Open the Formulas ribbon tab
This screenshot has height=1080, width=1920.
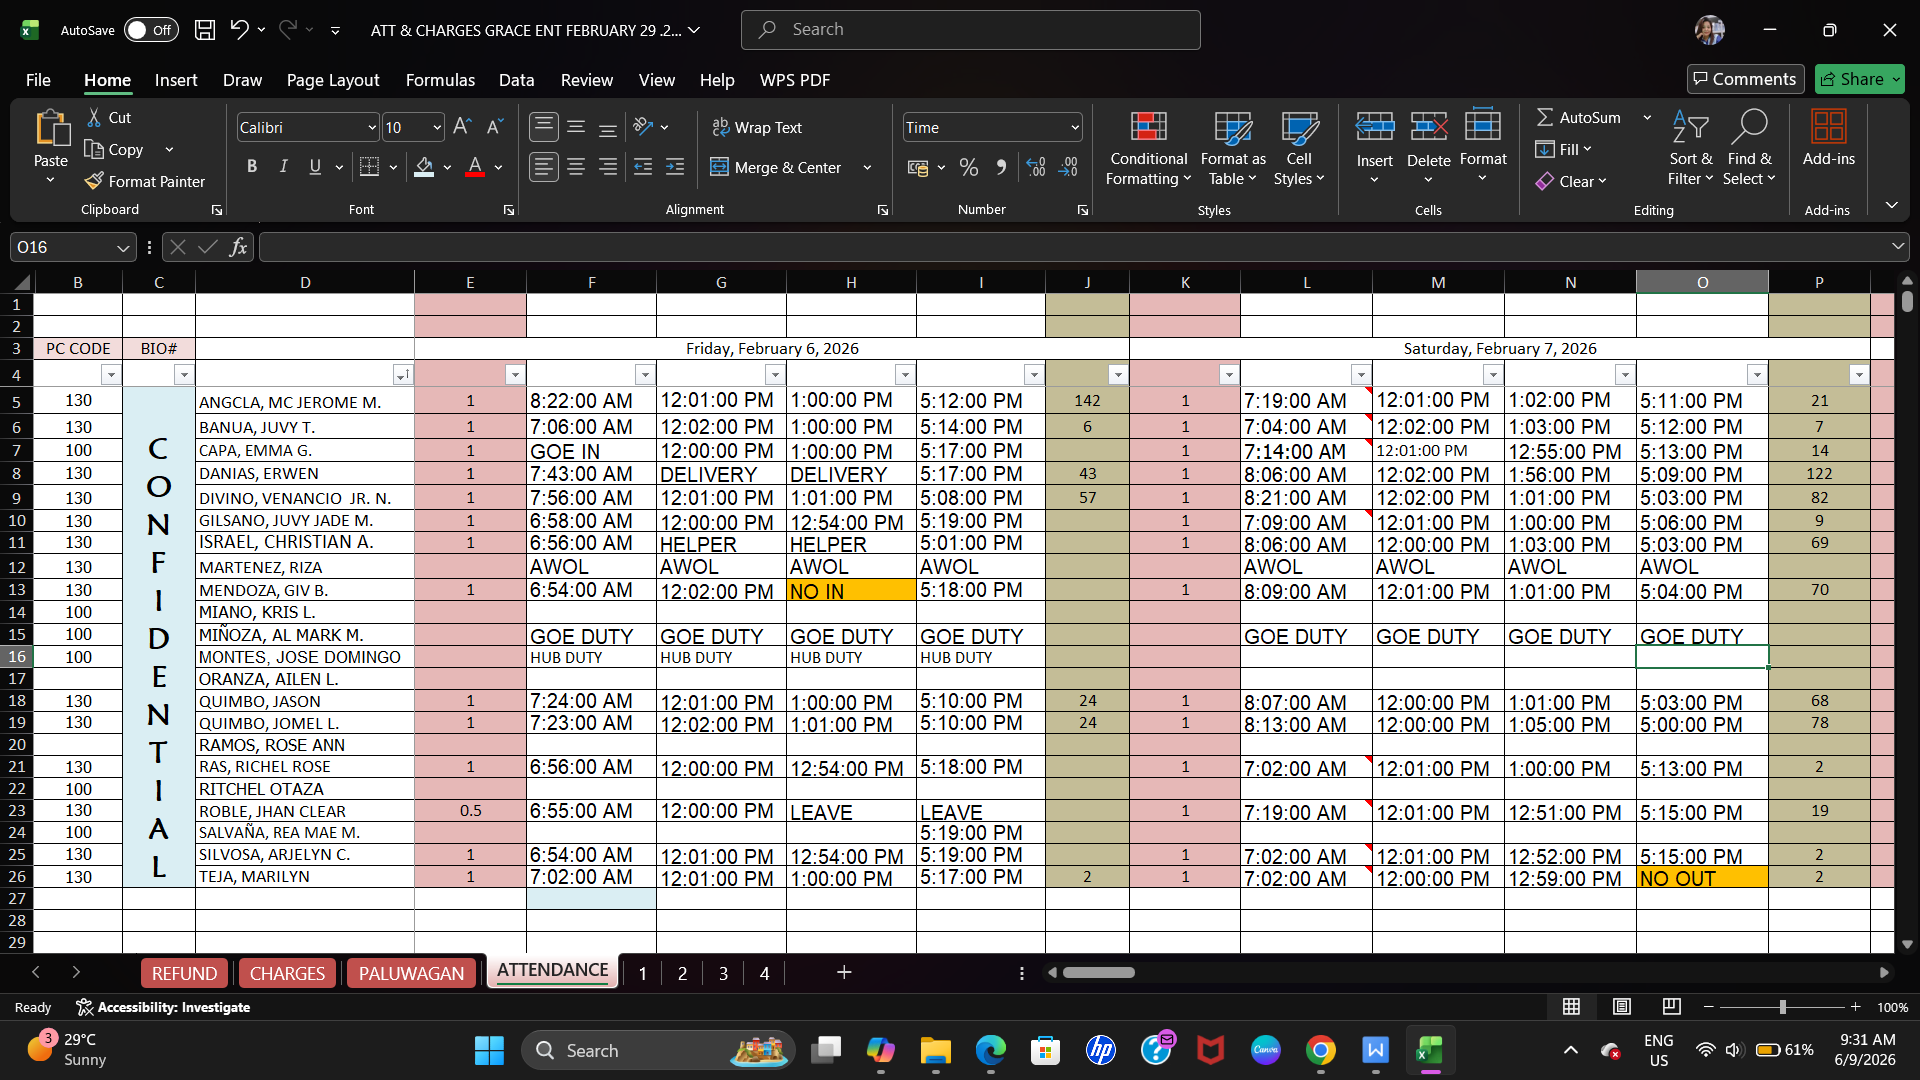(x=440, y=80)
